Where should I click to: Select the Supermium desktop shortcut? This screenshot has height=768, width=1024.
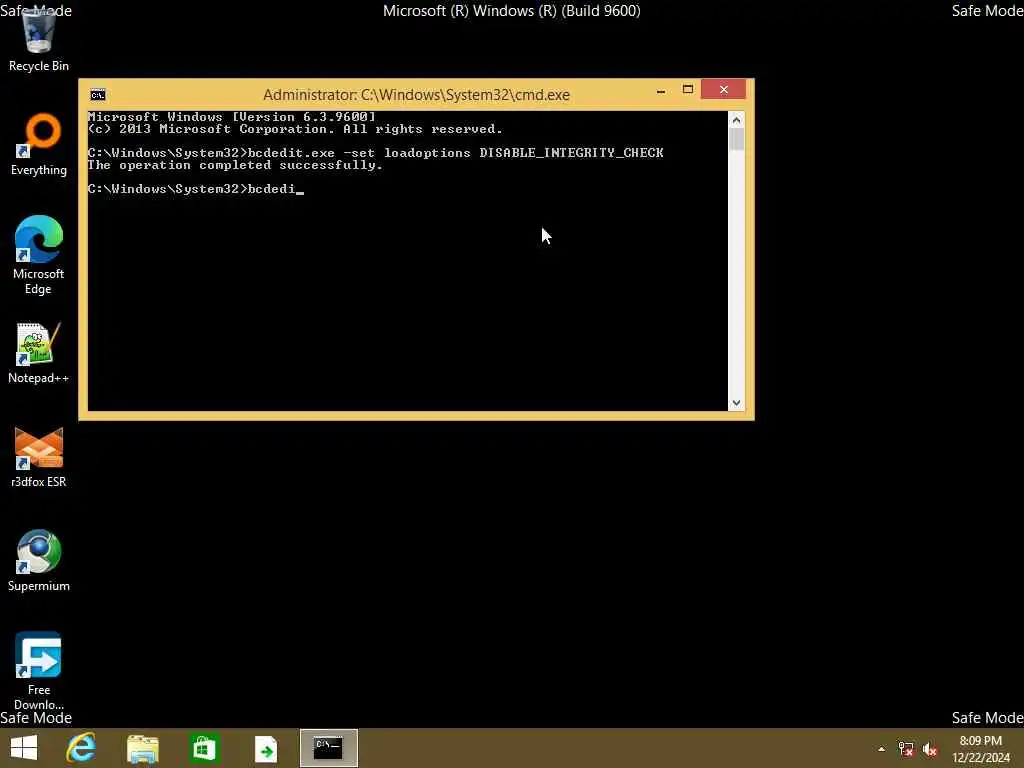pyautogui.click(x=39, y=560)
